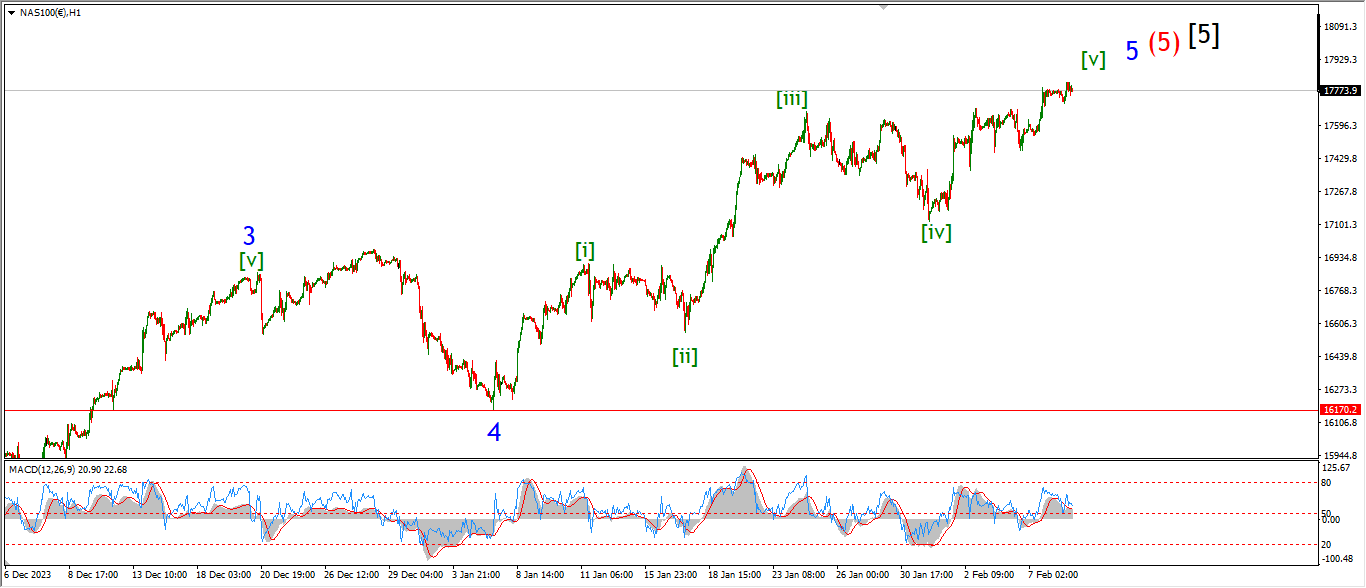The width and height of the screenshot is (1366, 588).
Task: Select the chart shift triangle on the top border
Action: pos(883,7)
